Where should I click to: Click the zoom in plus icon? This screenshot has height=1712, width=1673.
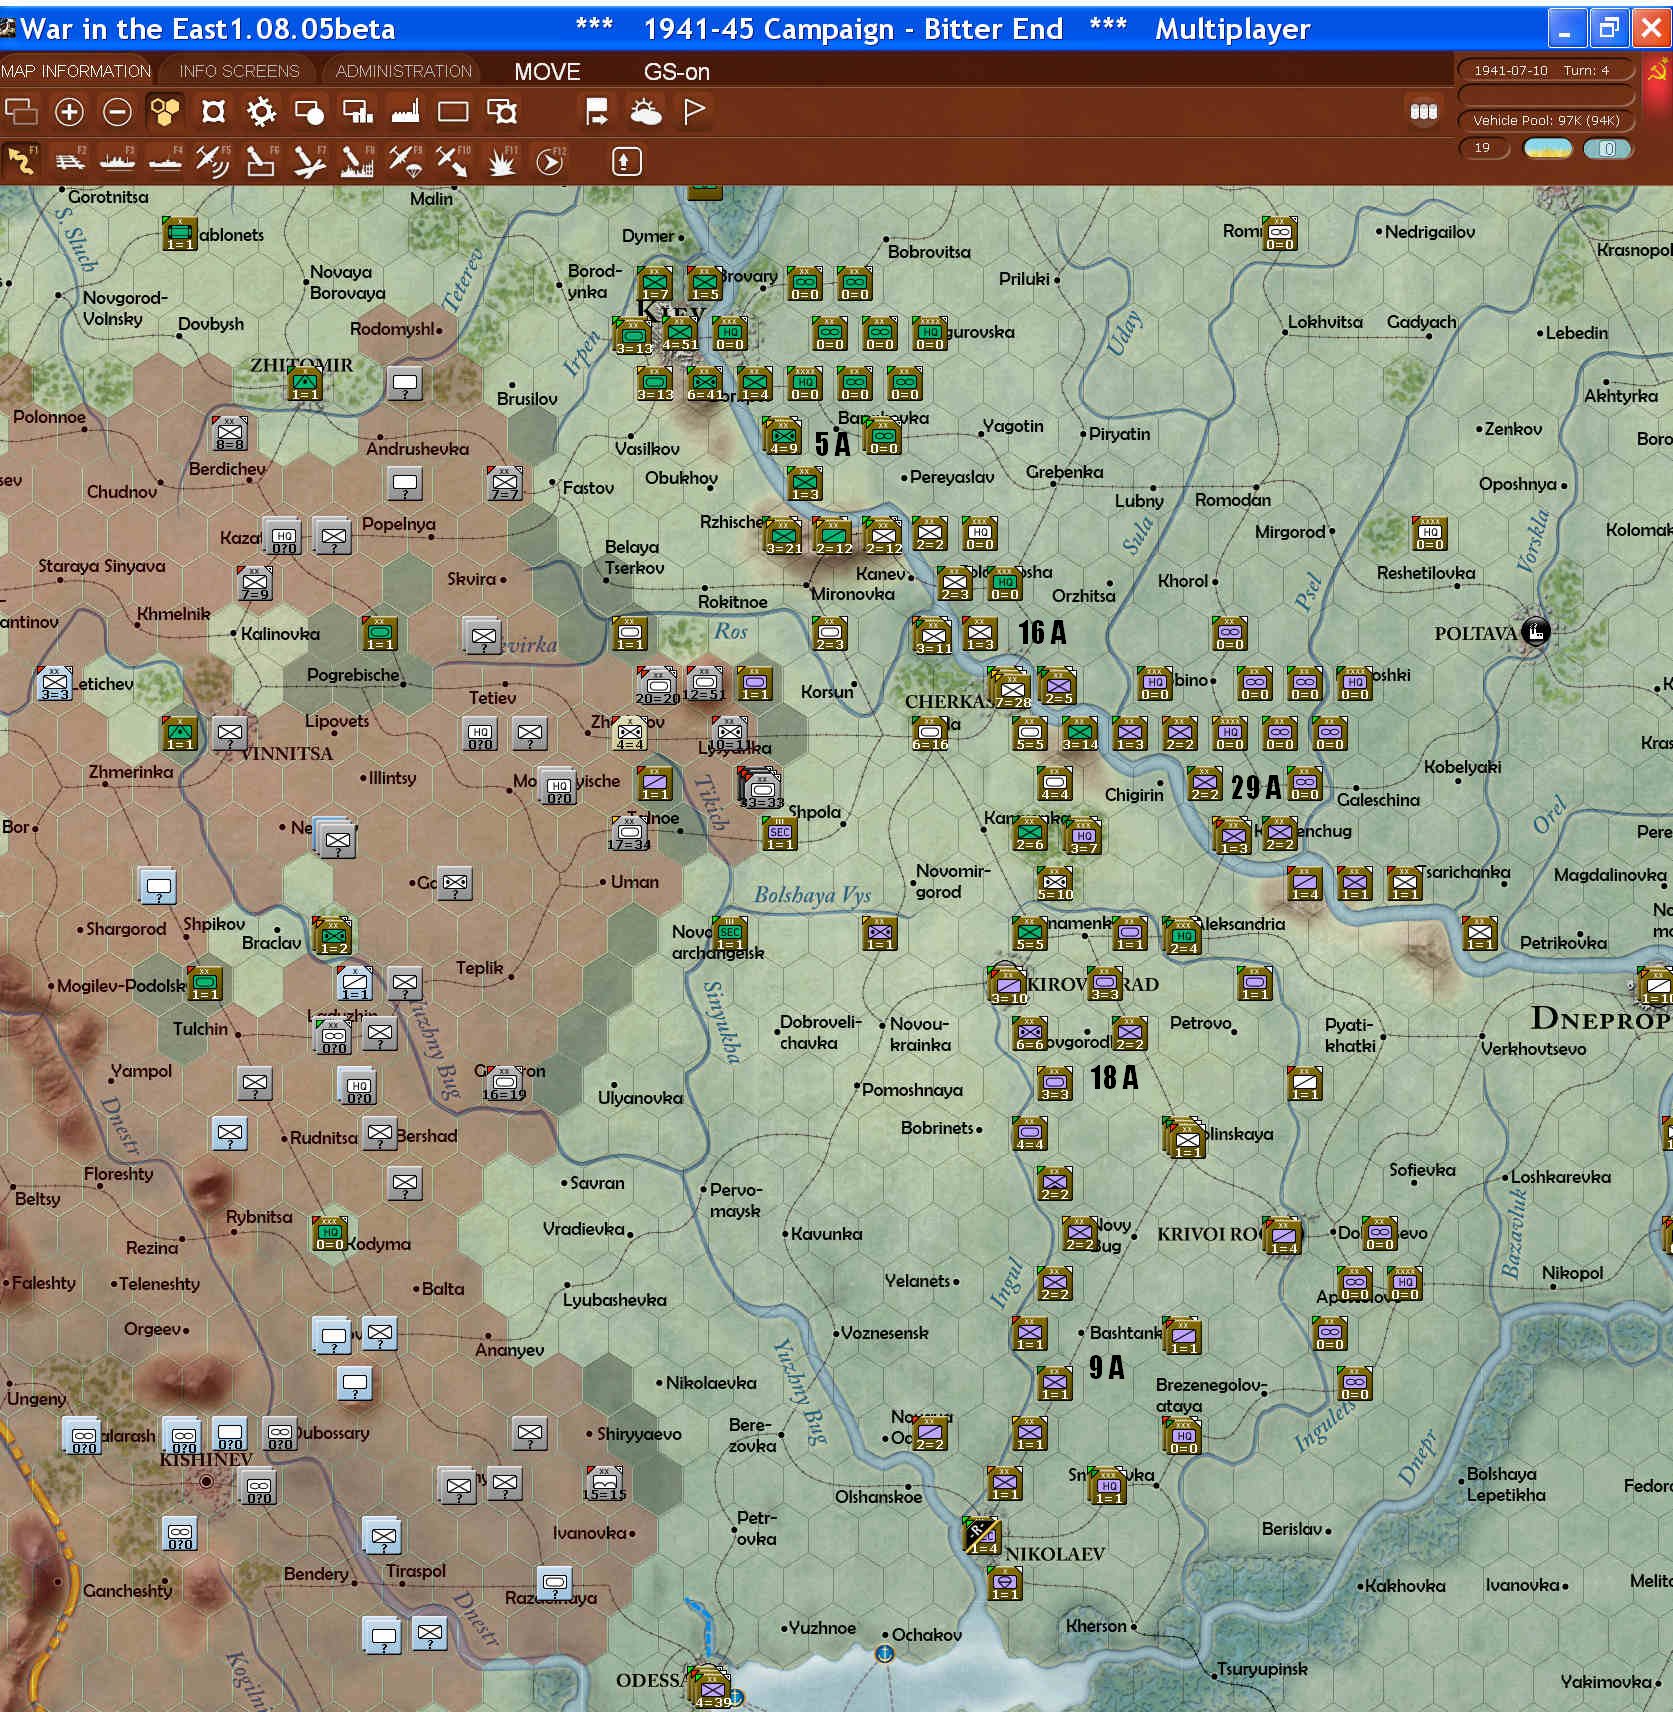pos(69,112)
